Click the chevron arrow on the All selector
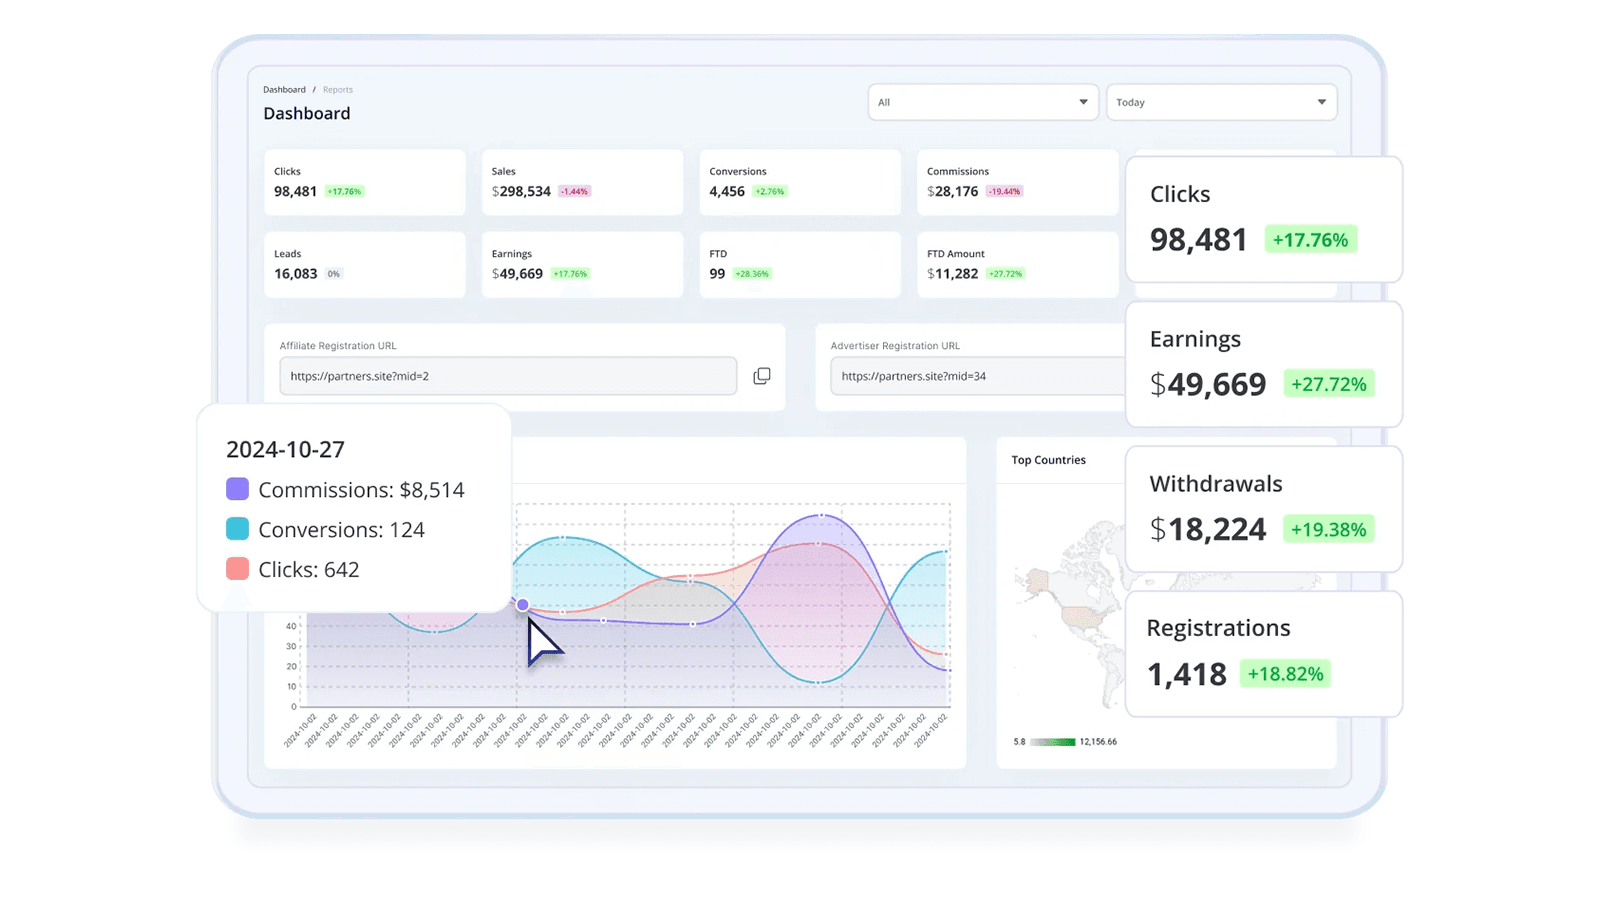The height and width of the screenshot is (900, 1600). (1081, 101)
